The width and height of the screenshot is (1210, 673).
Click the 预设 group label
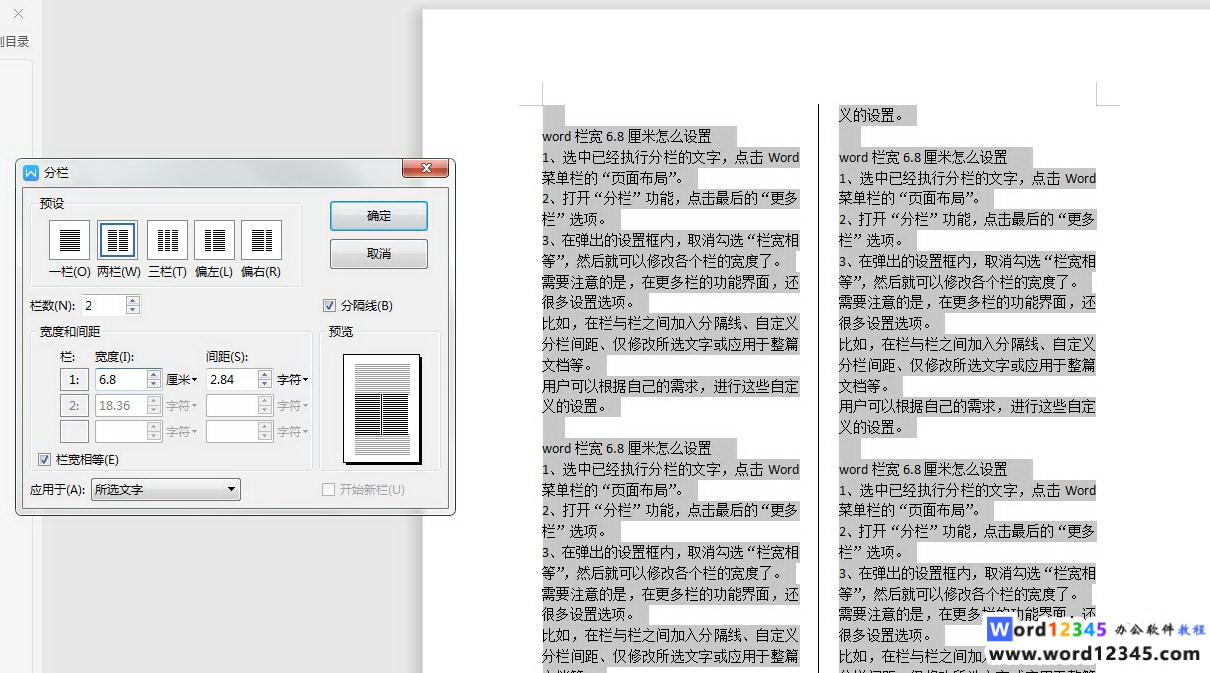point(52,203)
